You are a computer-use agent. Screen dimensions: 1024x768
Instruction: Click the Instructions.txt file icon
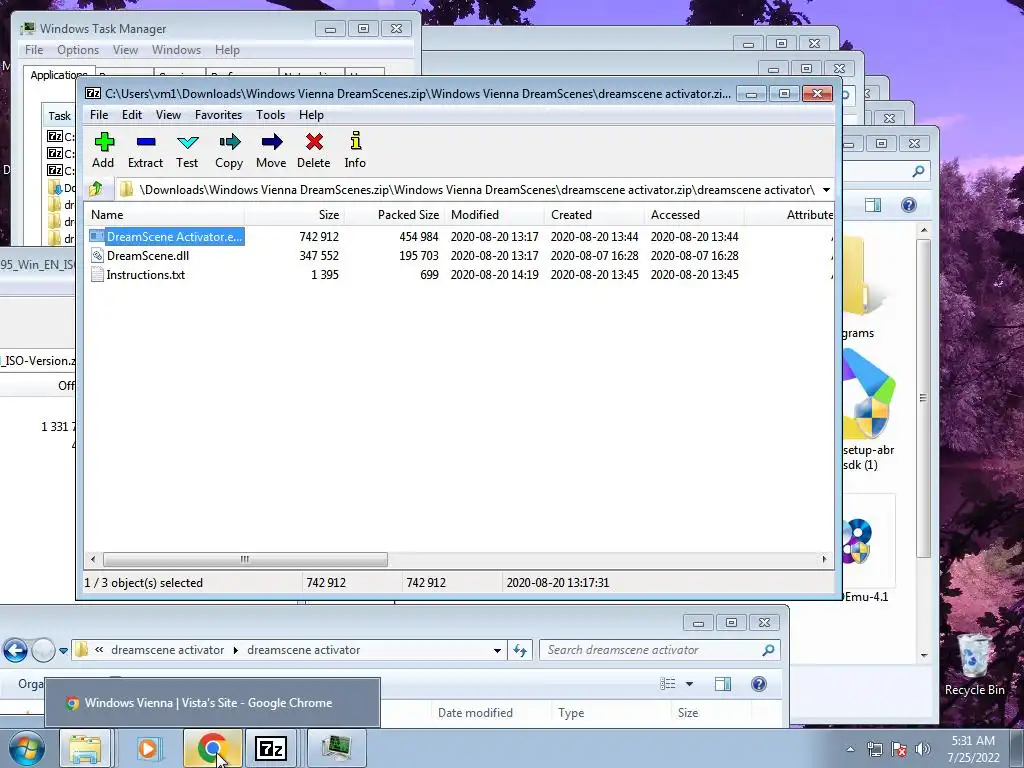click(97, 274)
